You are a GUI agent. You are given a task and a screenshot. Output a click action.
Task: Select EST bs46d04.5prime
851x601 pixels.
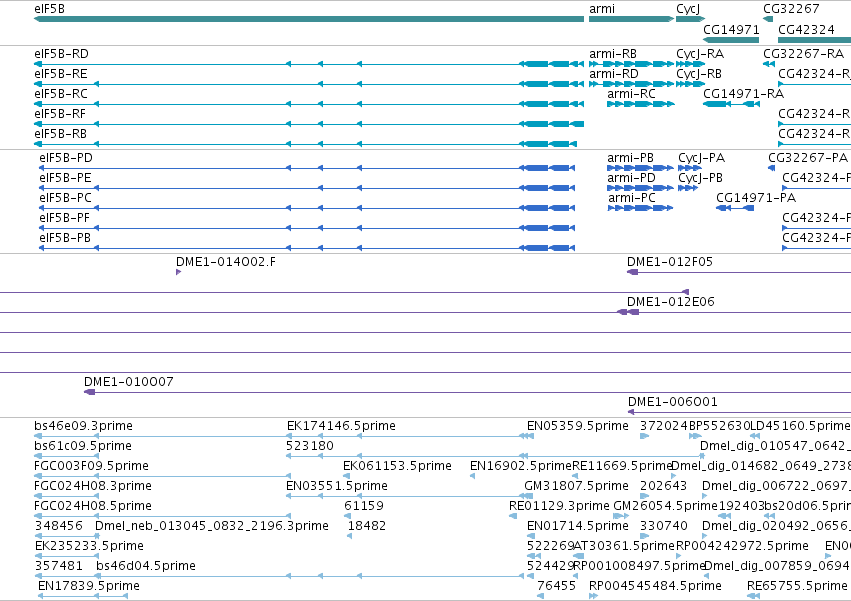pyautogui.click(x=146, y=566)
